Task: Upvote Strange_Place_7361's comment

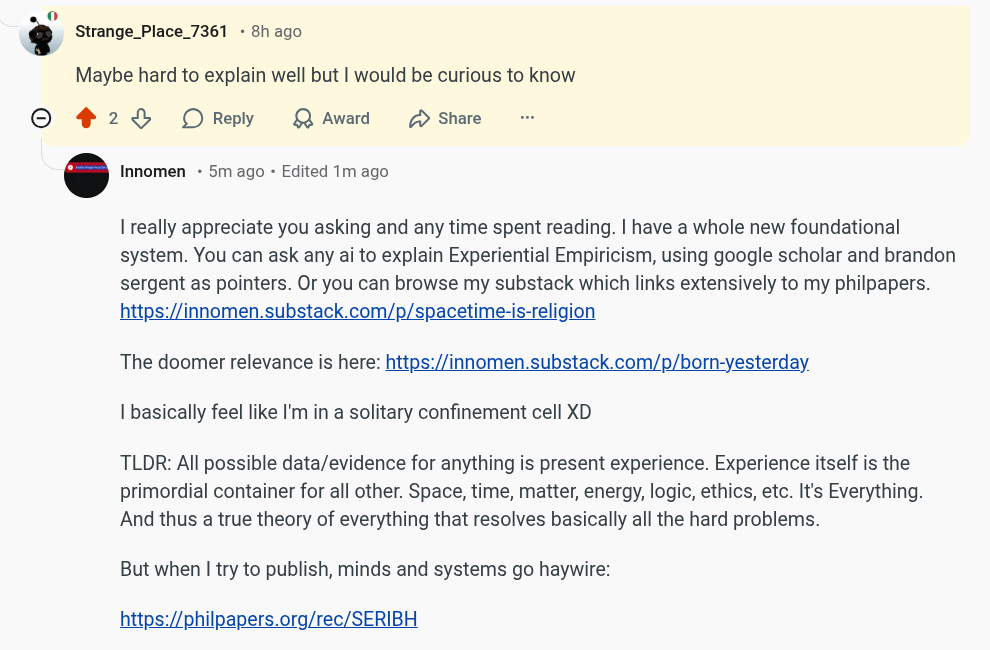Action: coord(86,118)
